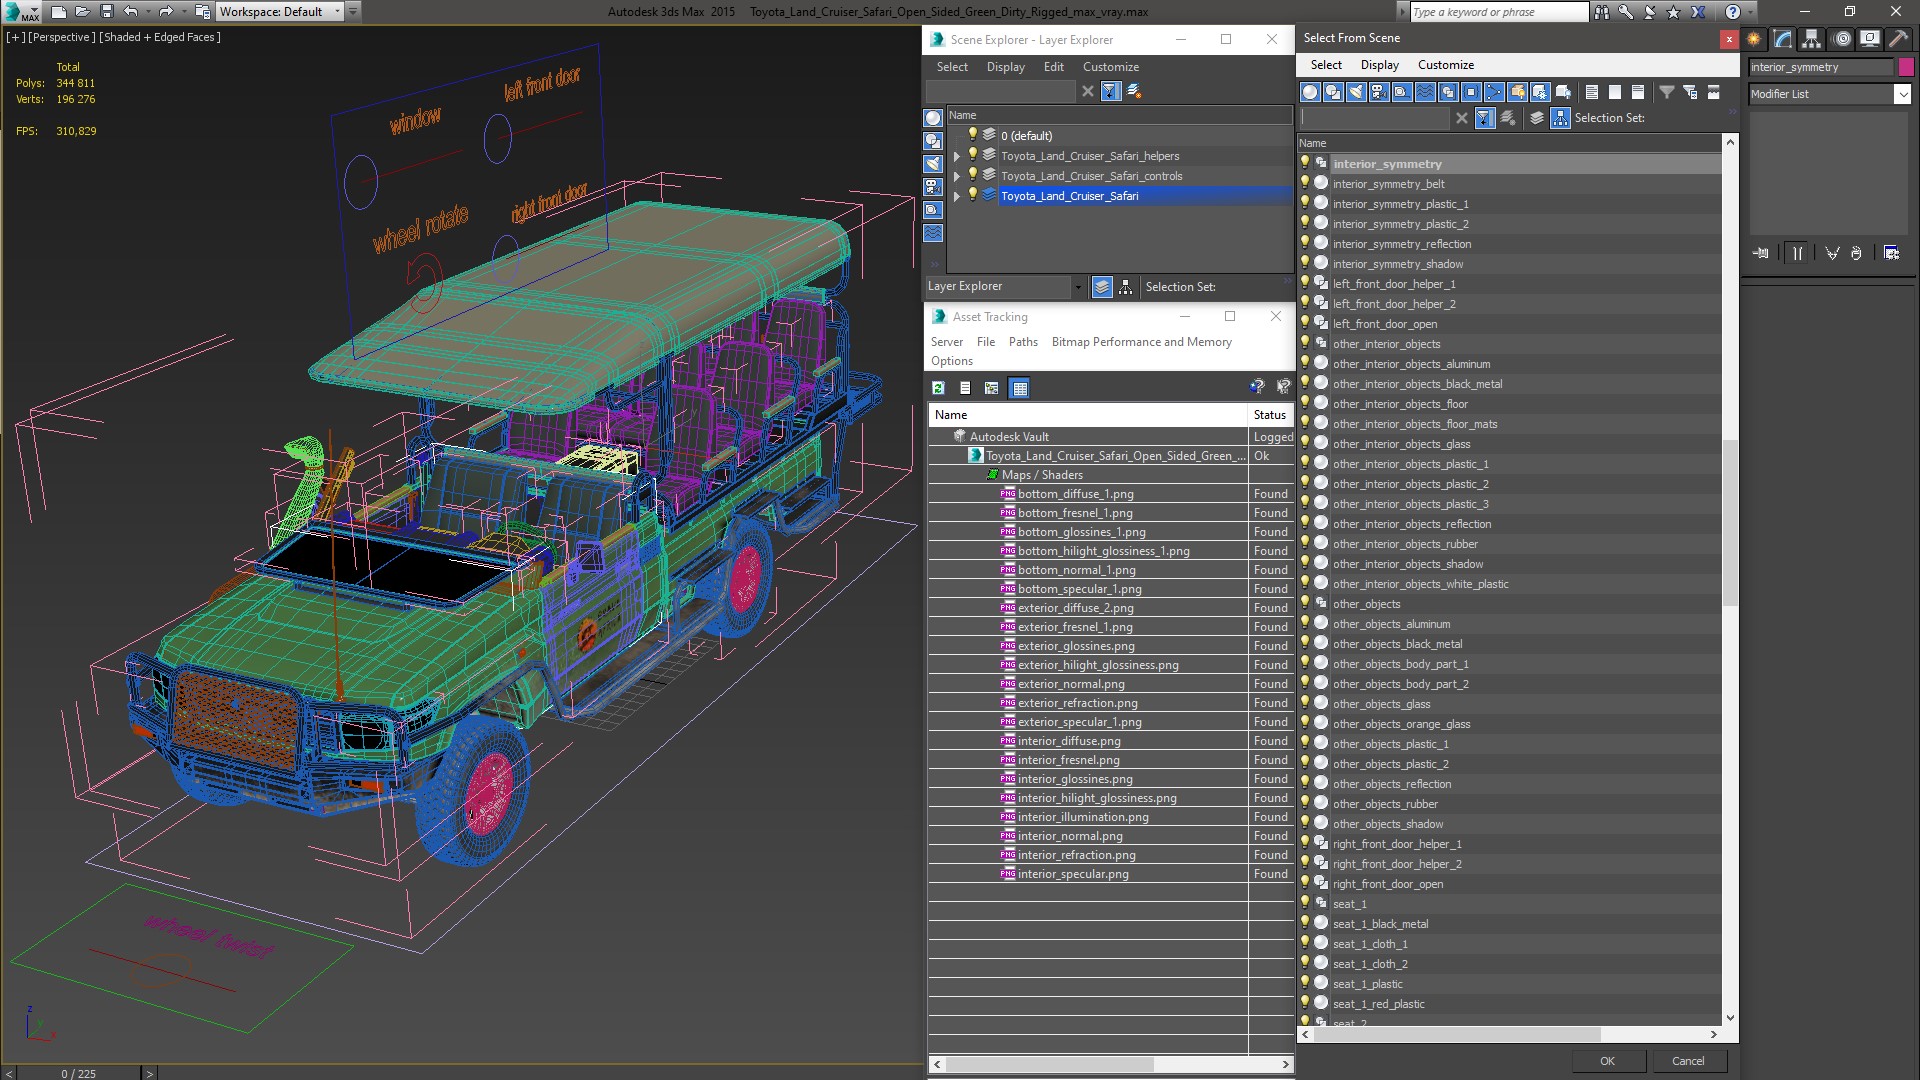Image resolution: width=1920 pixels, height=1080 pixels.
Task: Toggle visibility bulb of seat_1_cloth_1
Action: pyautogui.click(x=1305, y=943)
